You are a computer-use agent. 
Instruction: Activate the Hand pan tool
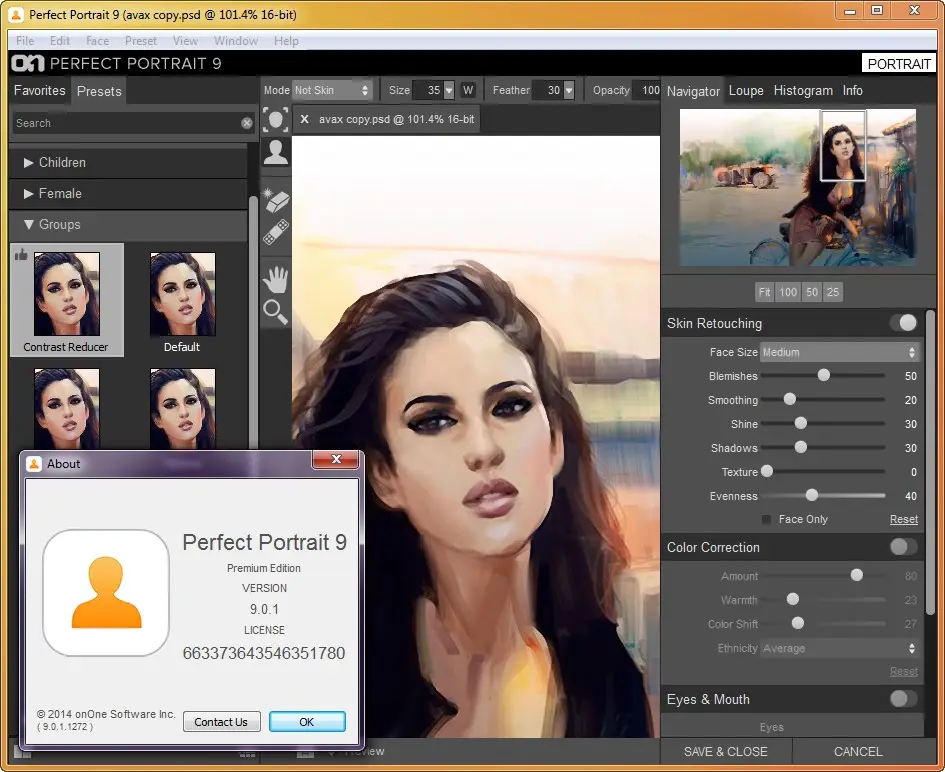[x=276, y=280]
